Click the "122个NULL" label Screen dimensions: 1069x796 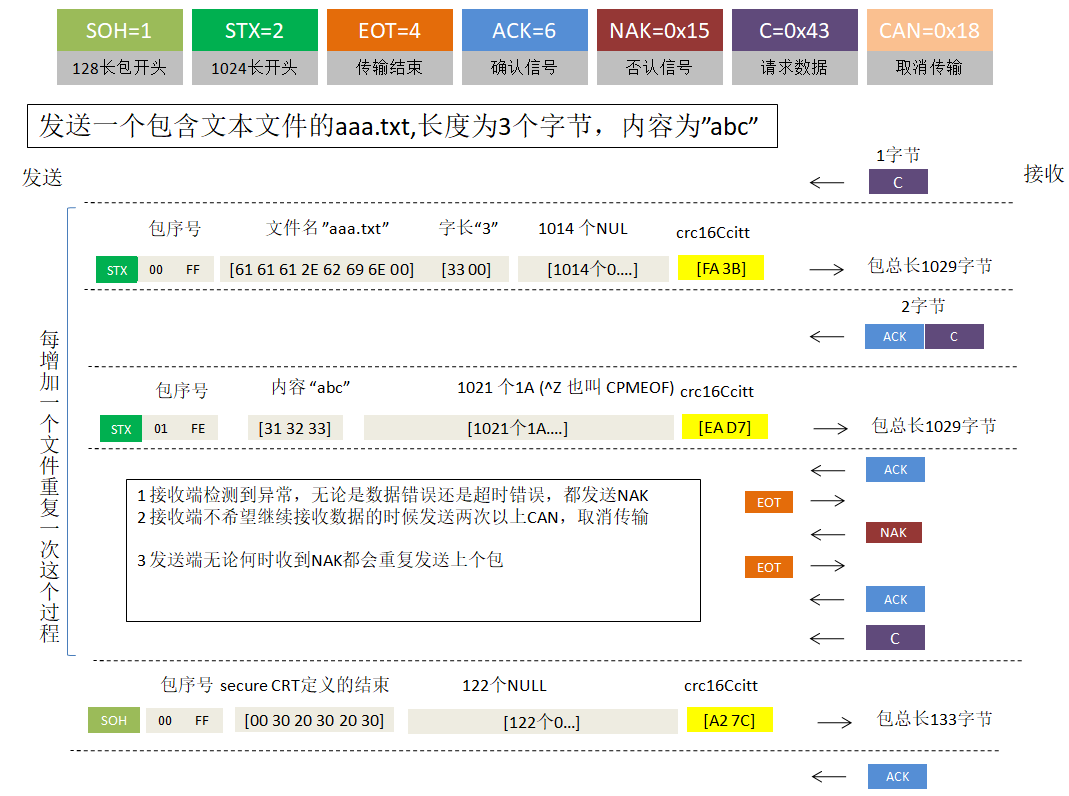click(x=505, y=686)
